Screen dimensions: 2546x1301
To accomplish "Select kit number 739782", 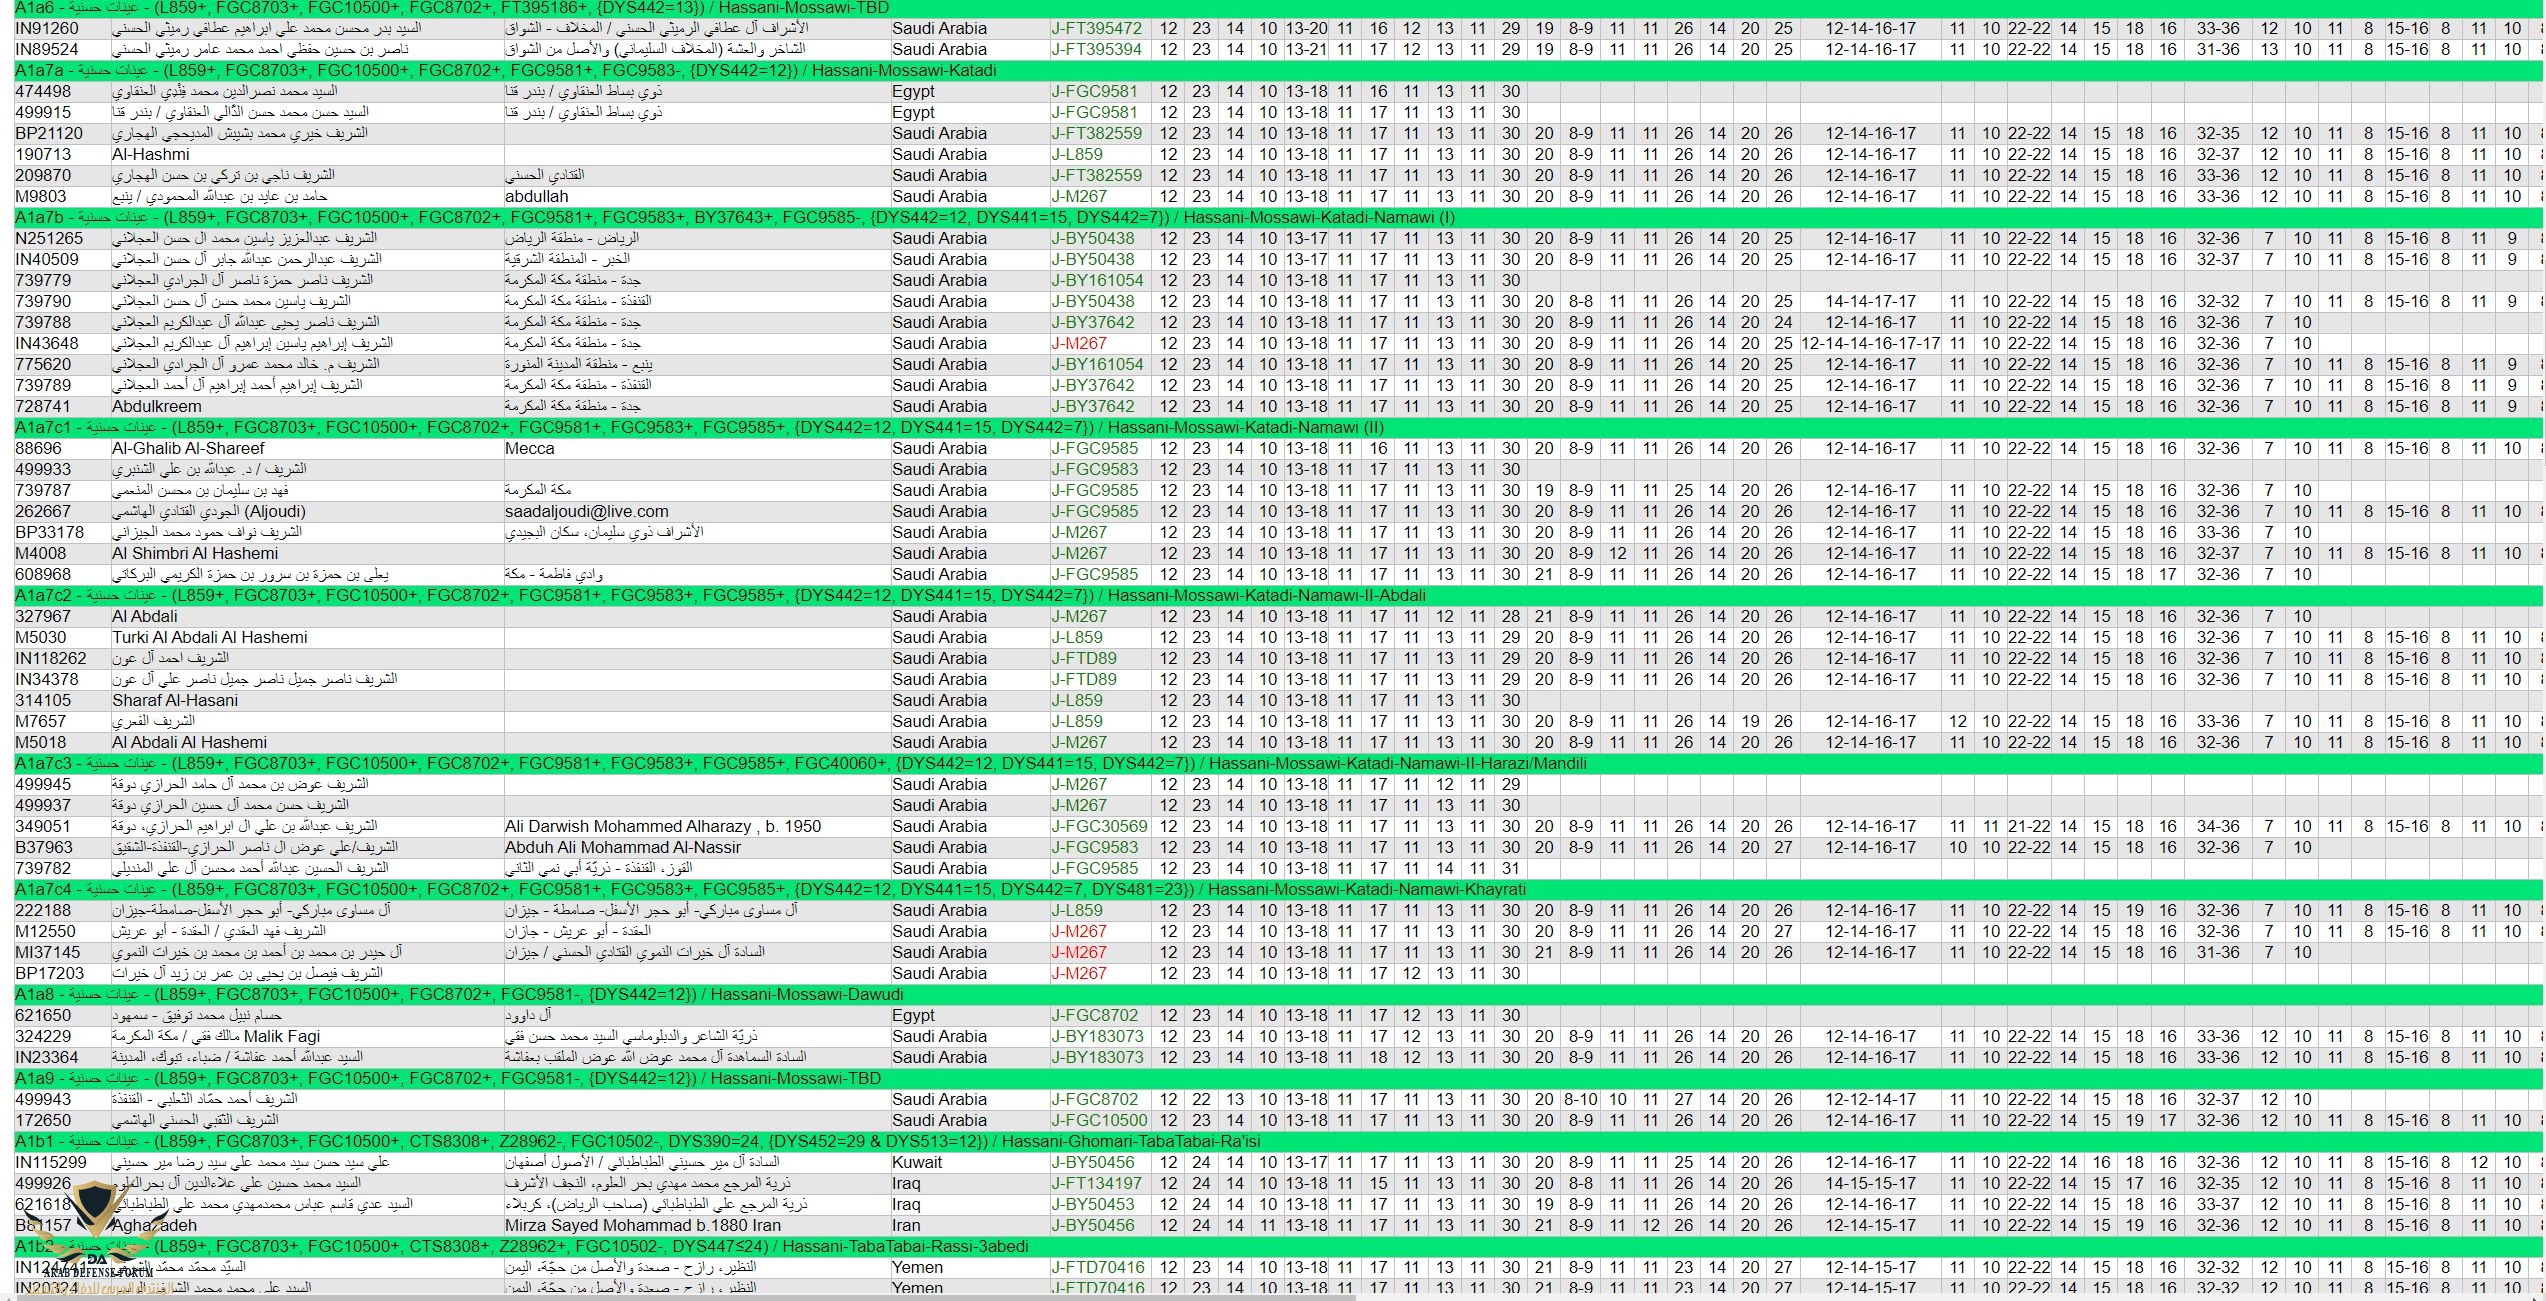I will click(43, 868).
